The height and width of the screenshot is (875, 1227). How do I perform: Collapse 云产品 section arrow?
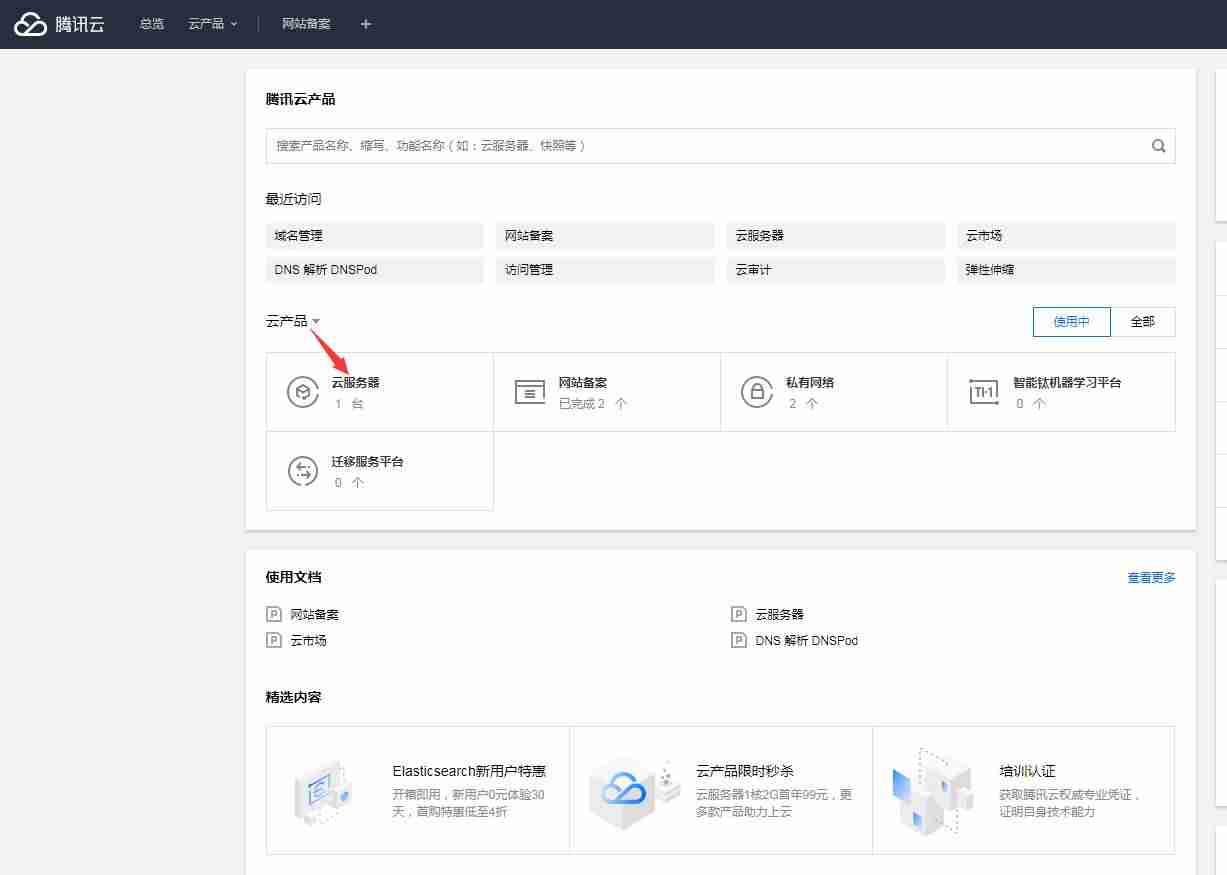tap(316, 322)
